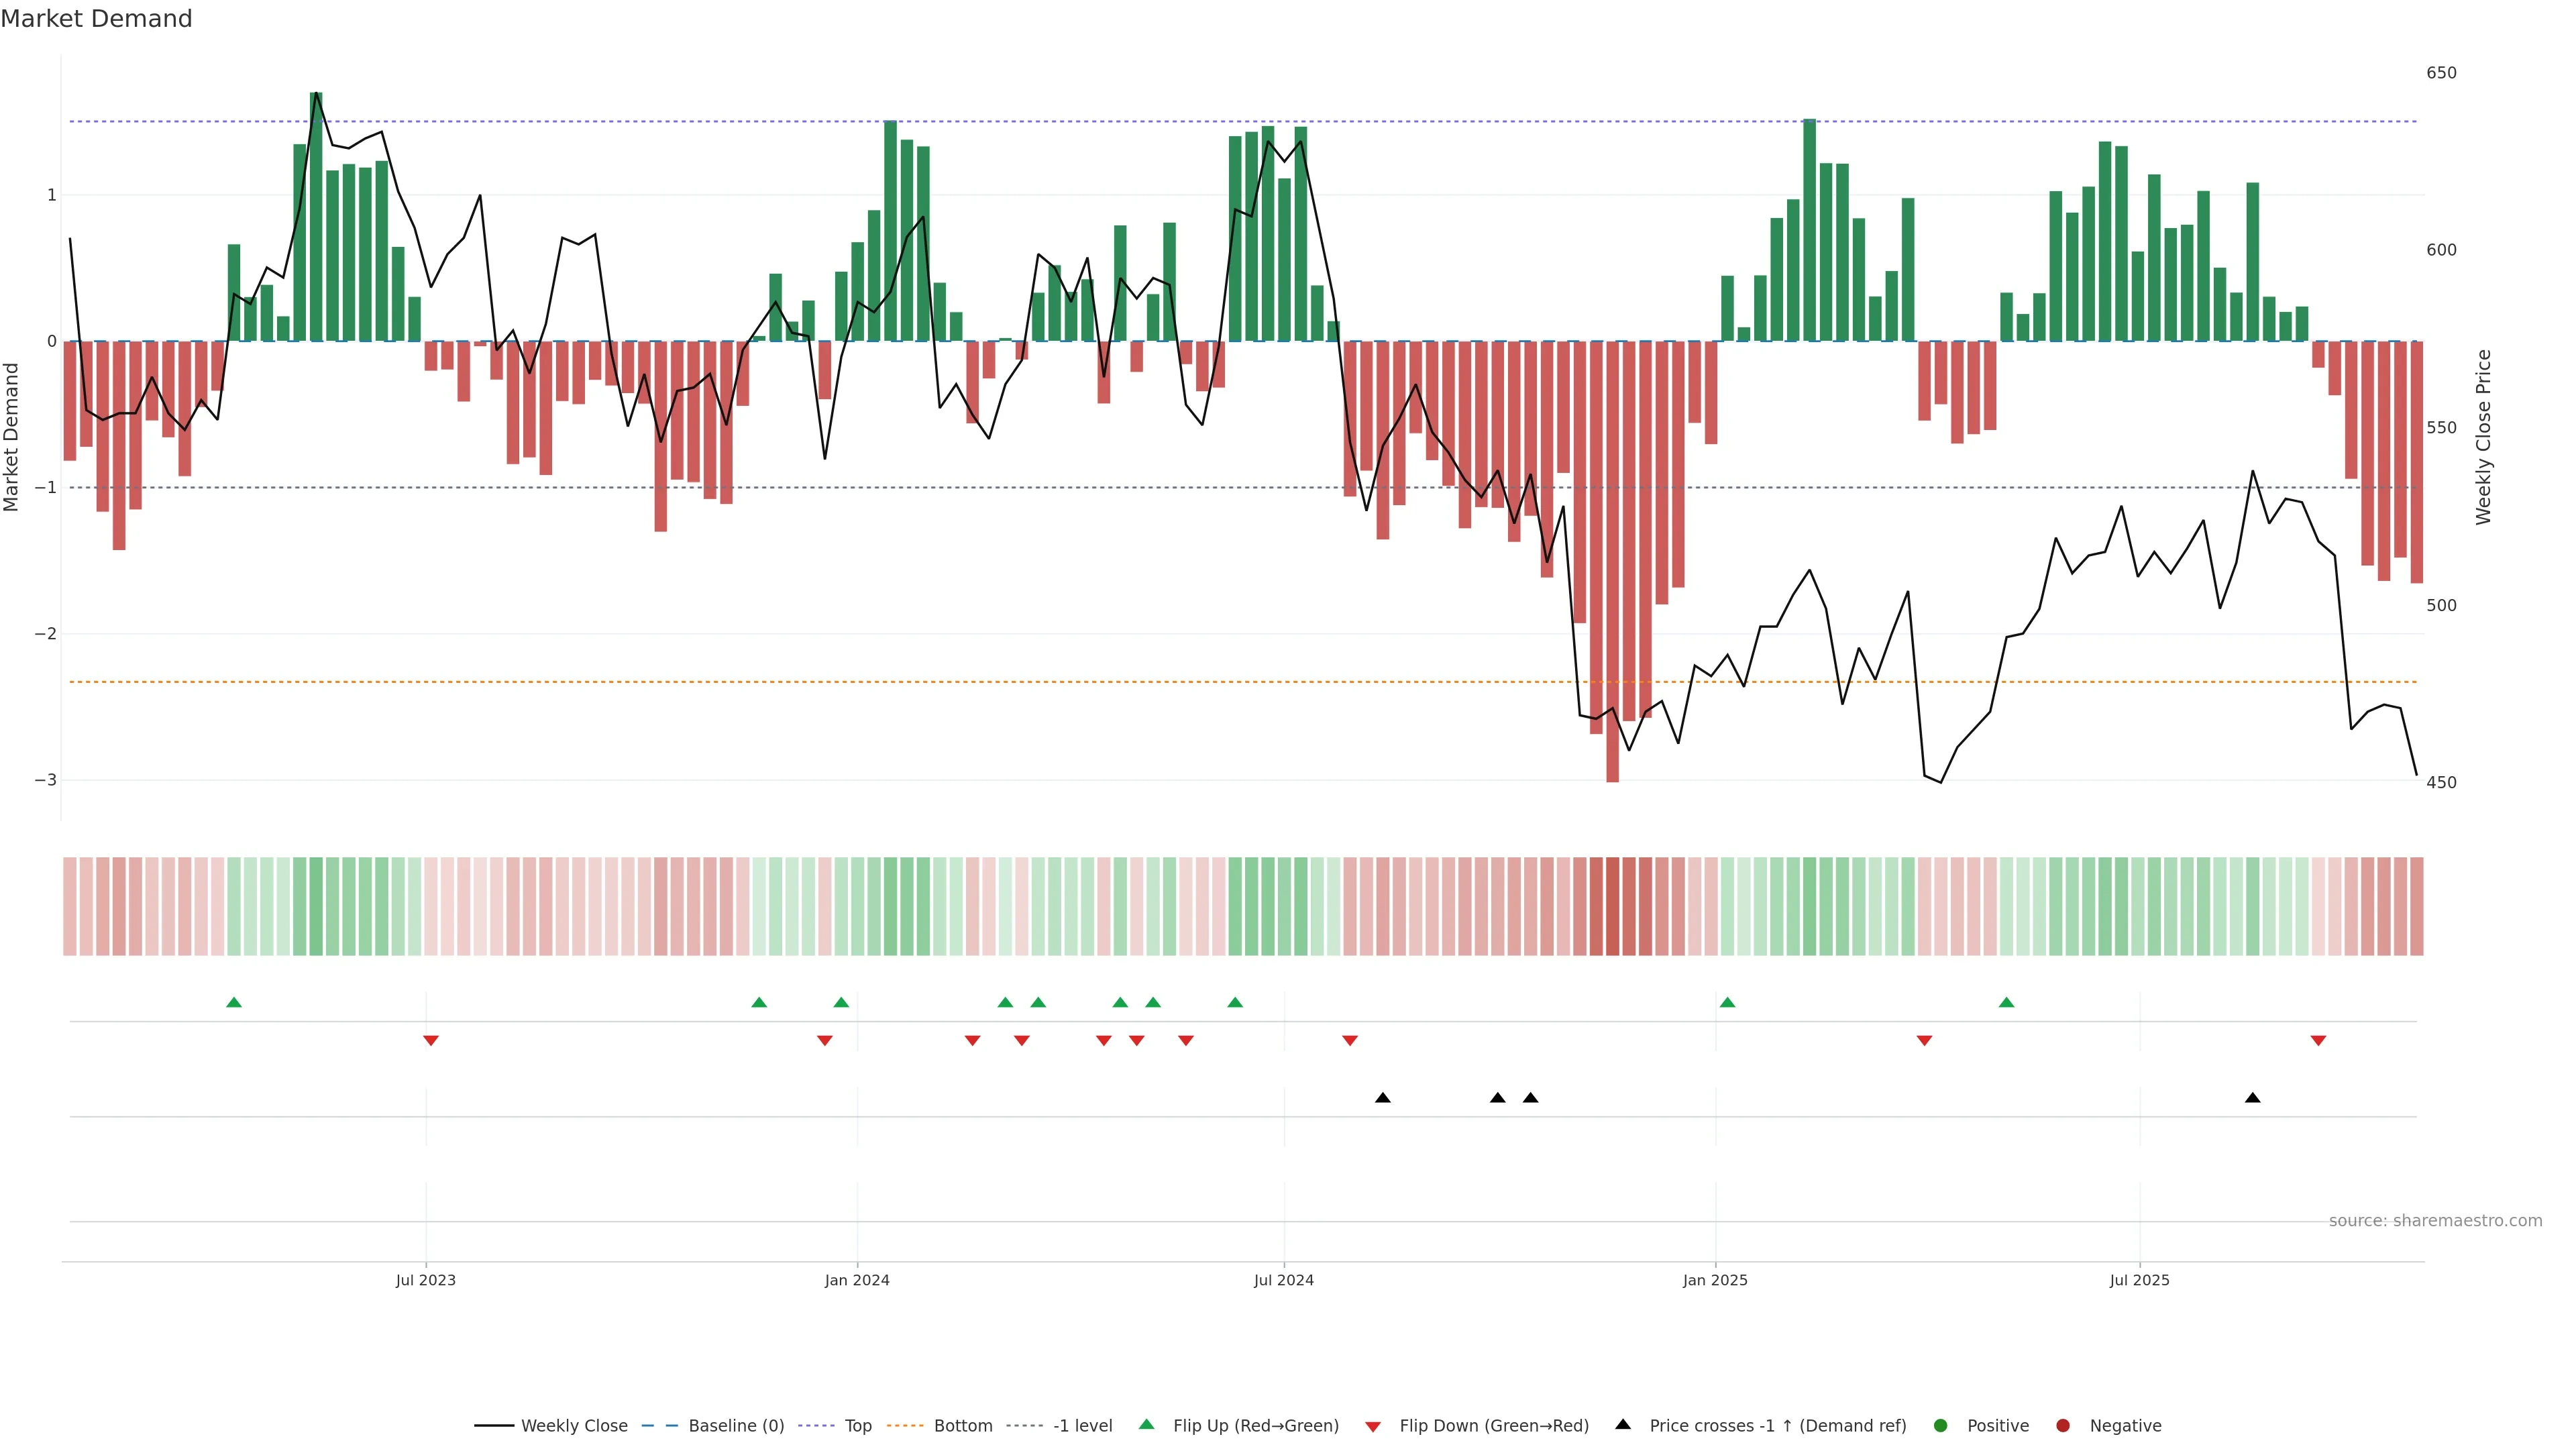The width and height of the screenshot is (2576, 1449).
Task: Toggle the Top legend entry
Action: (x=857, y=1425)
